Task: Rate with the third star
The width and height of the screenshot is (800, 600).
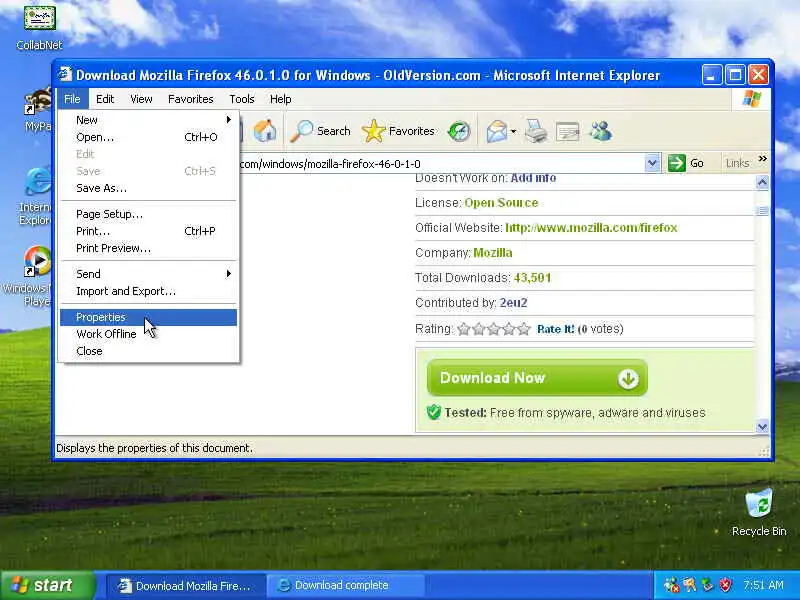Action: click(493, 329)
